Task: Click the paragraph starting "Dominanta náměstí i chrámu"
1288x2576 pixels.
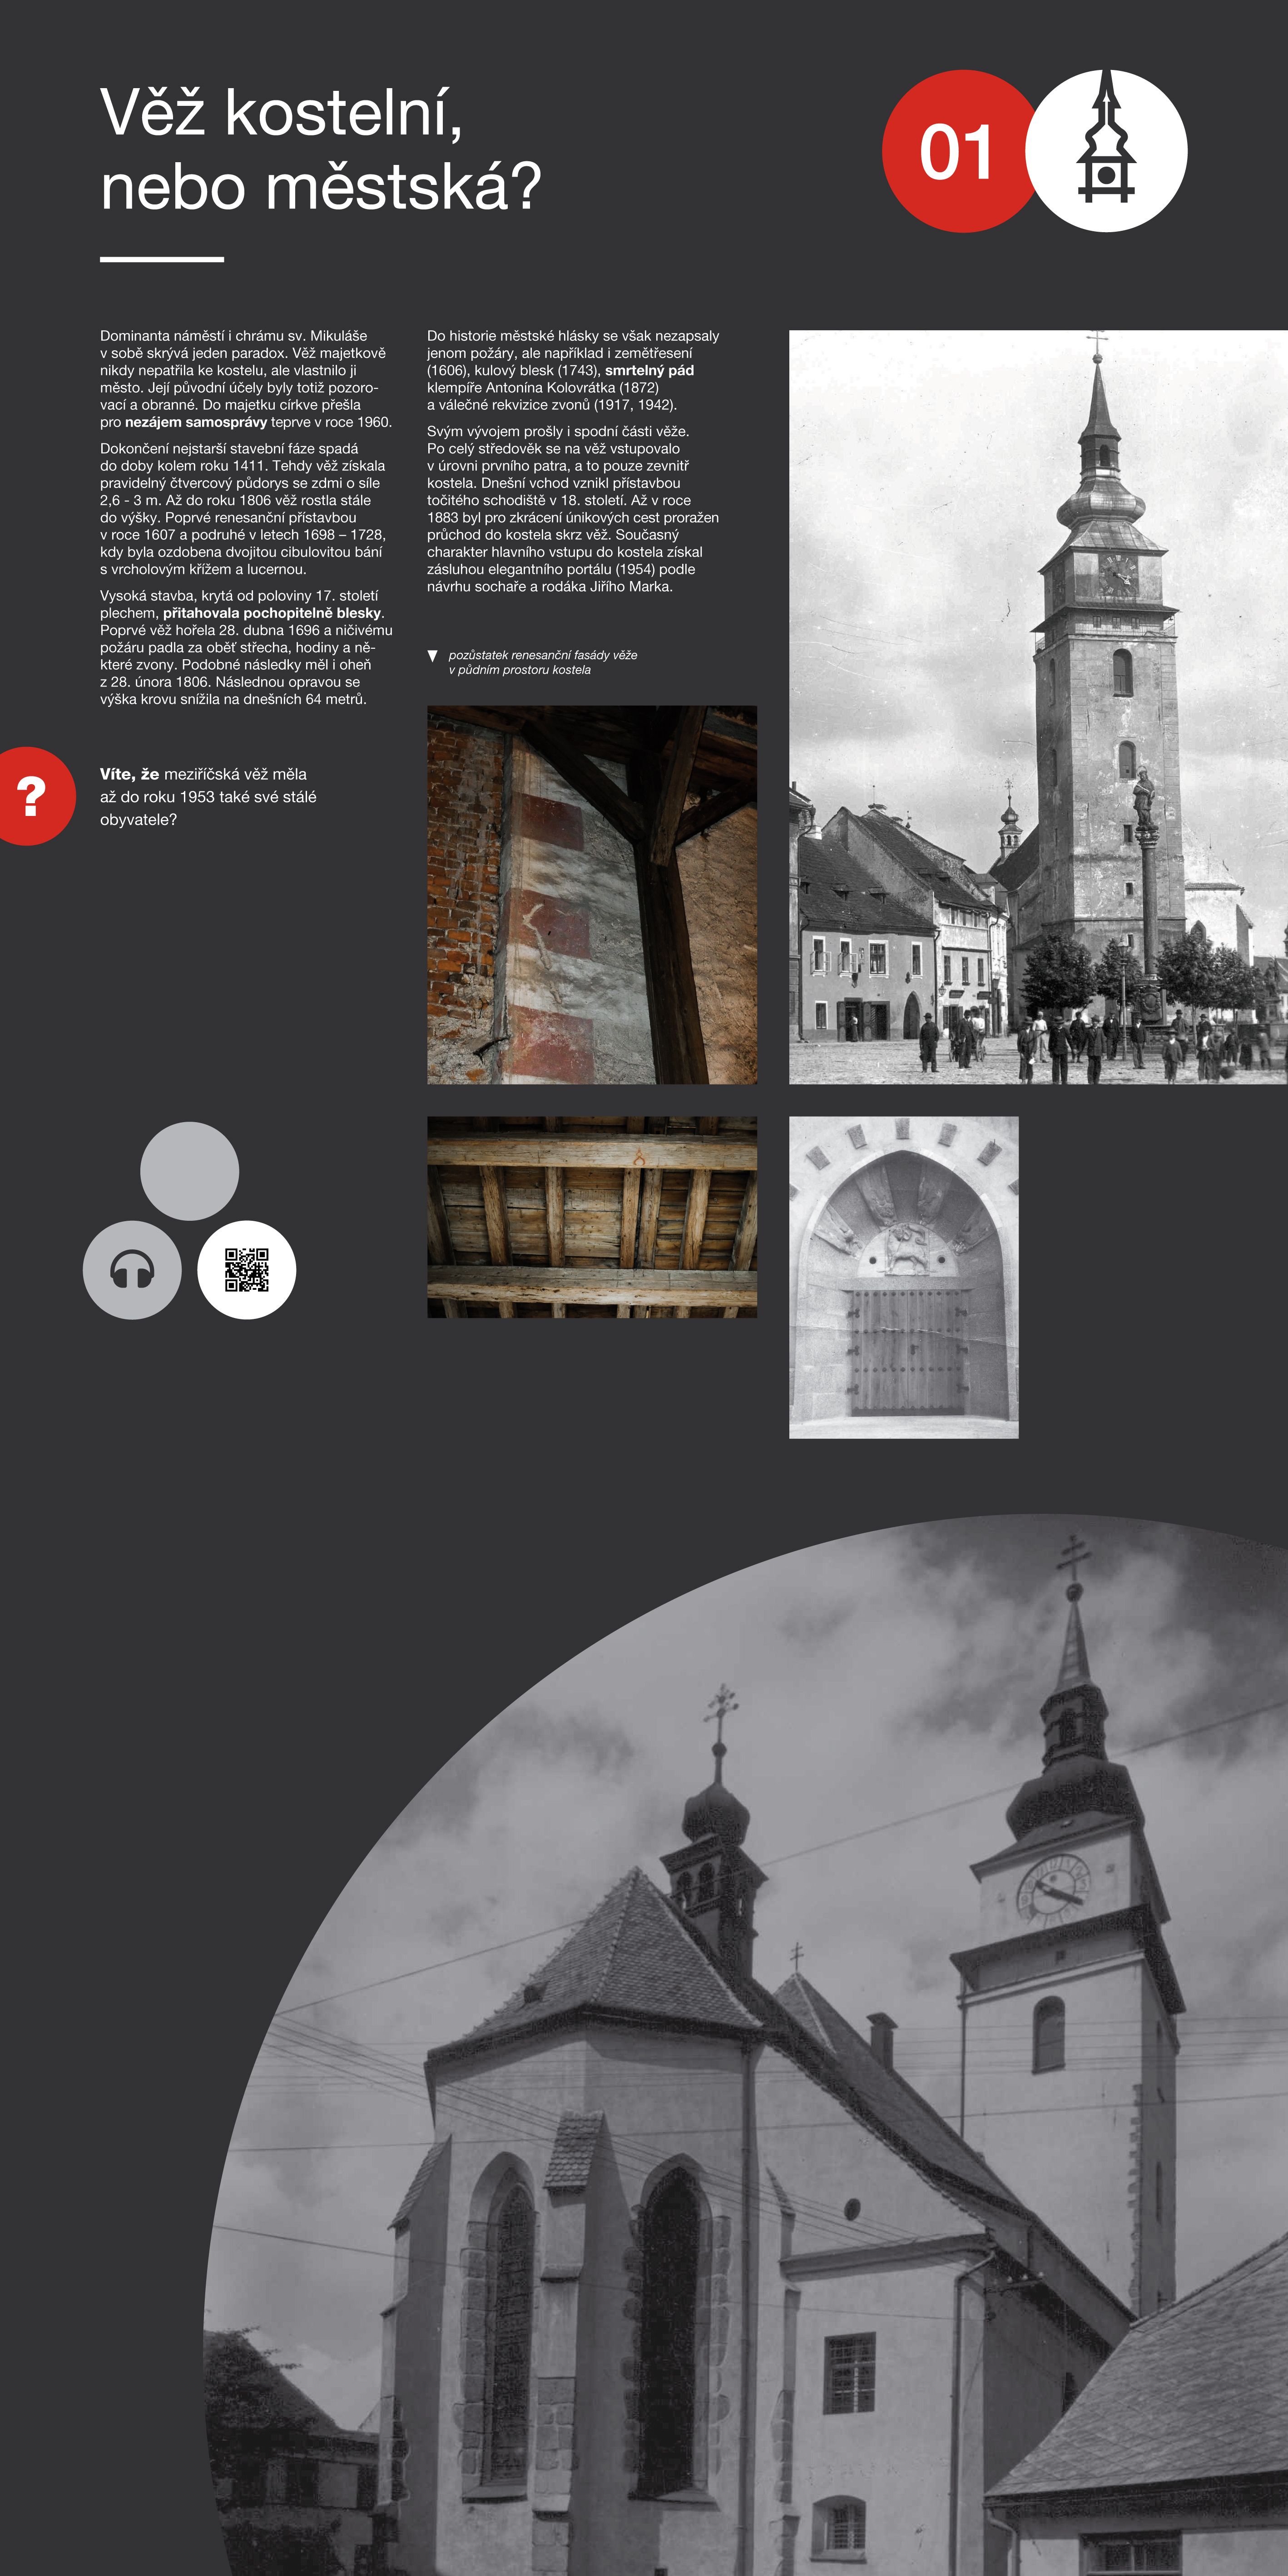Action: point(246,379)
